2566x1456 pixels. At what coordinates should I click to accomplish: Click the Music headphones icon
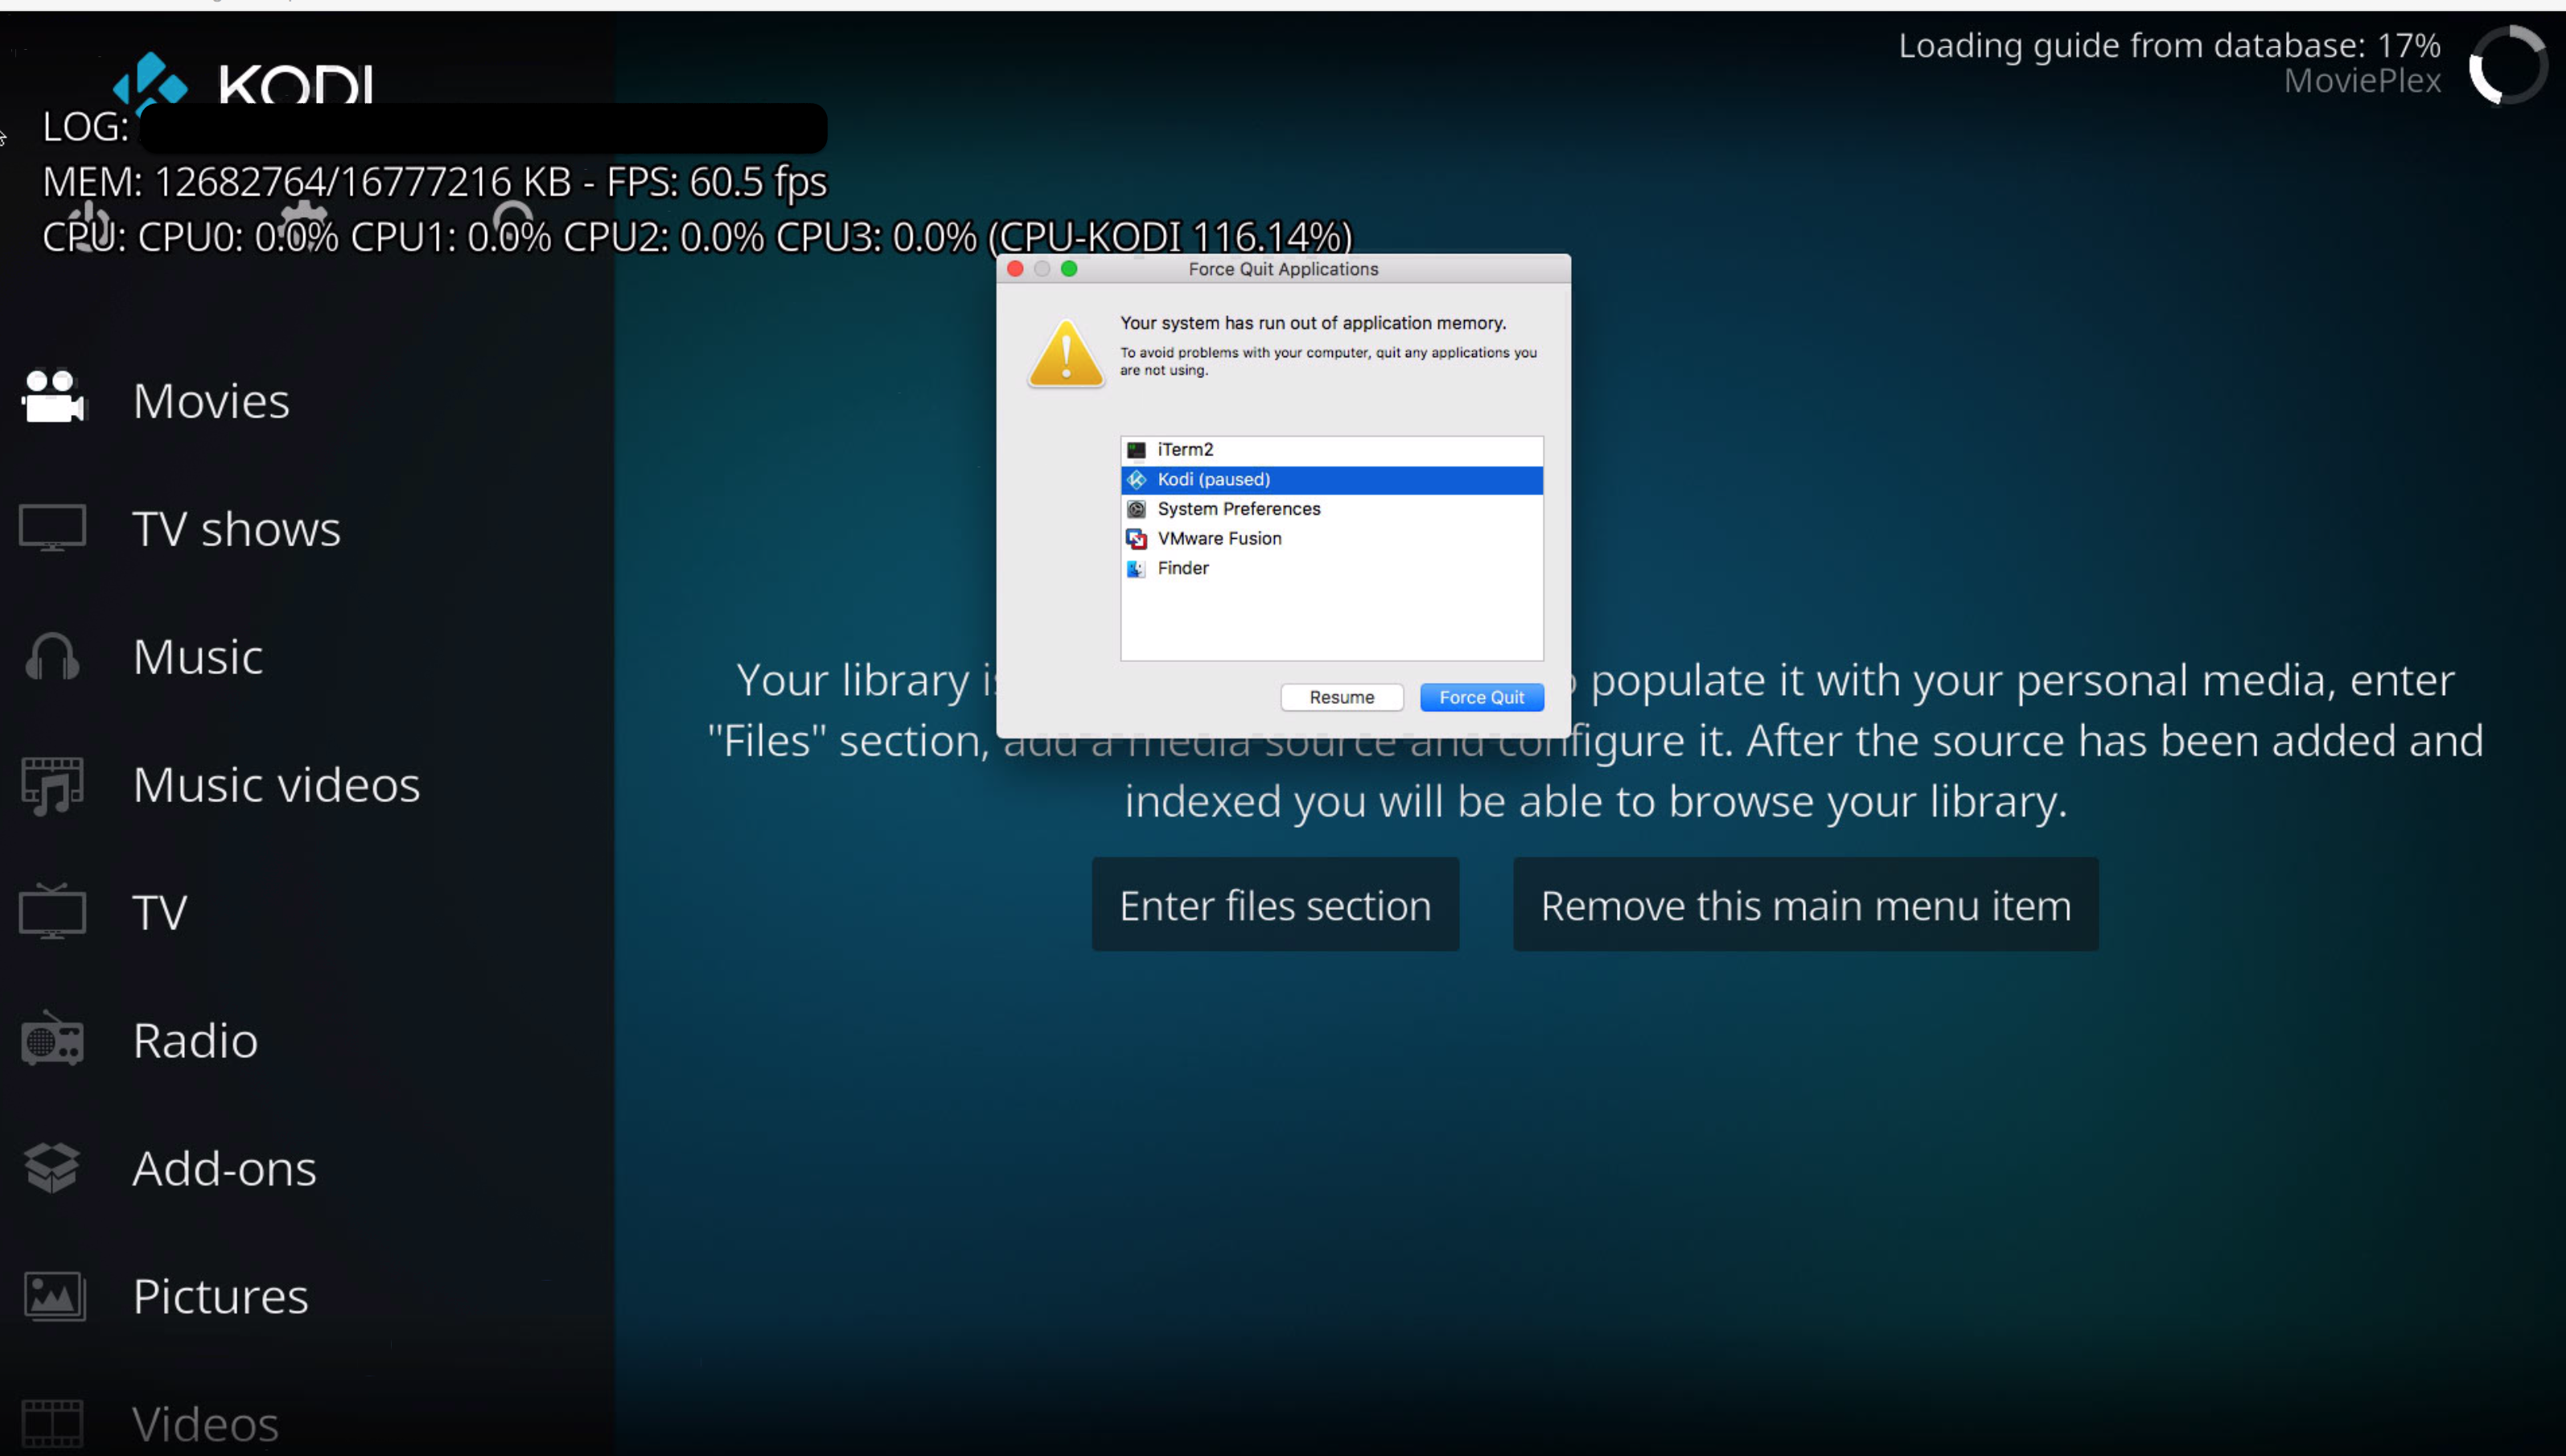coord(52,656)
